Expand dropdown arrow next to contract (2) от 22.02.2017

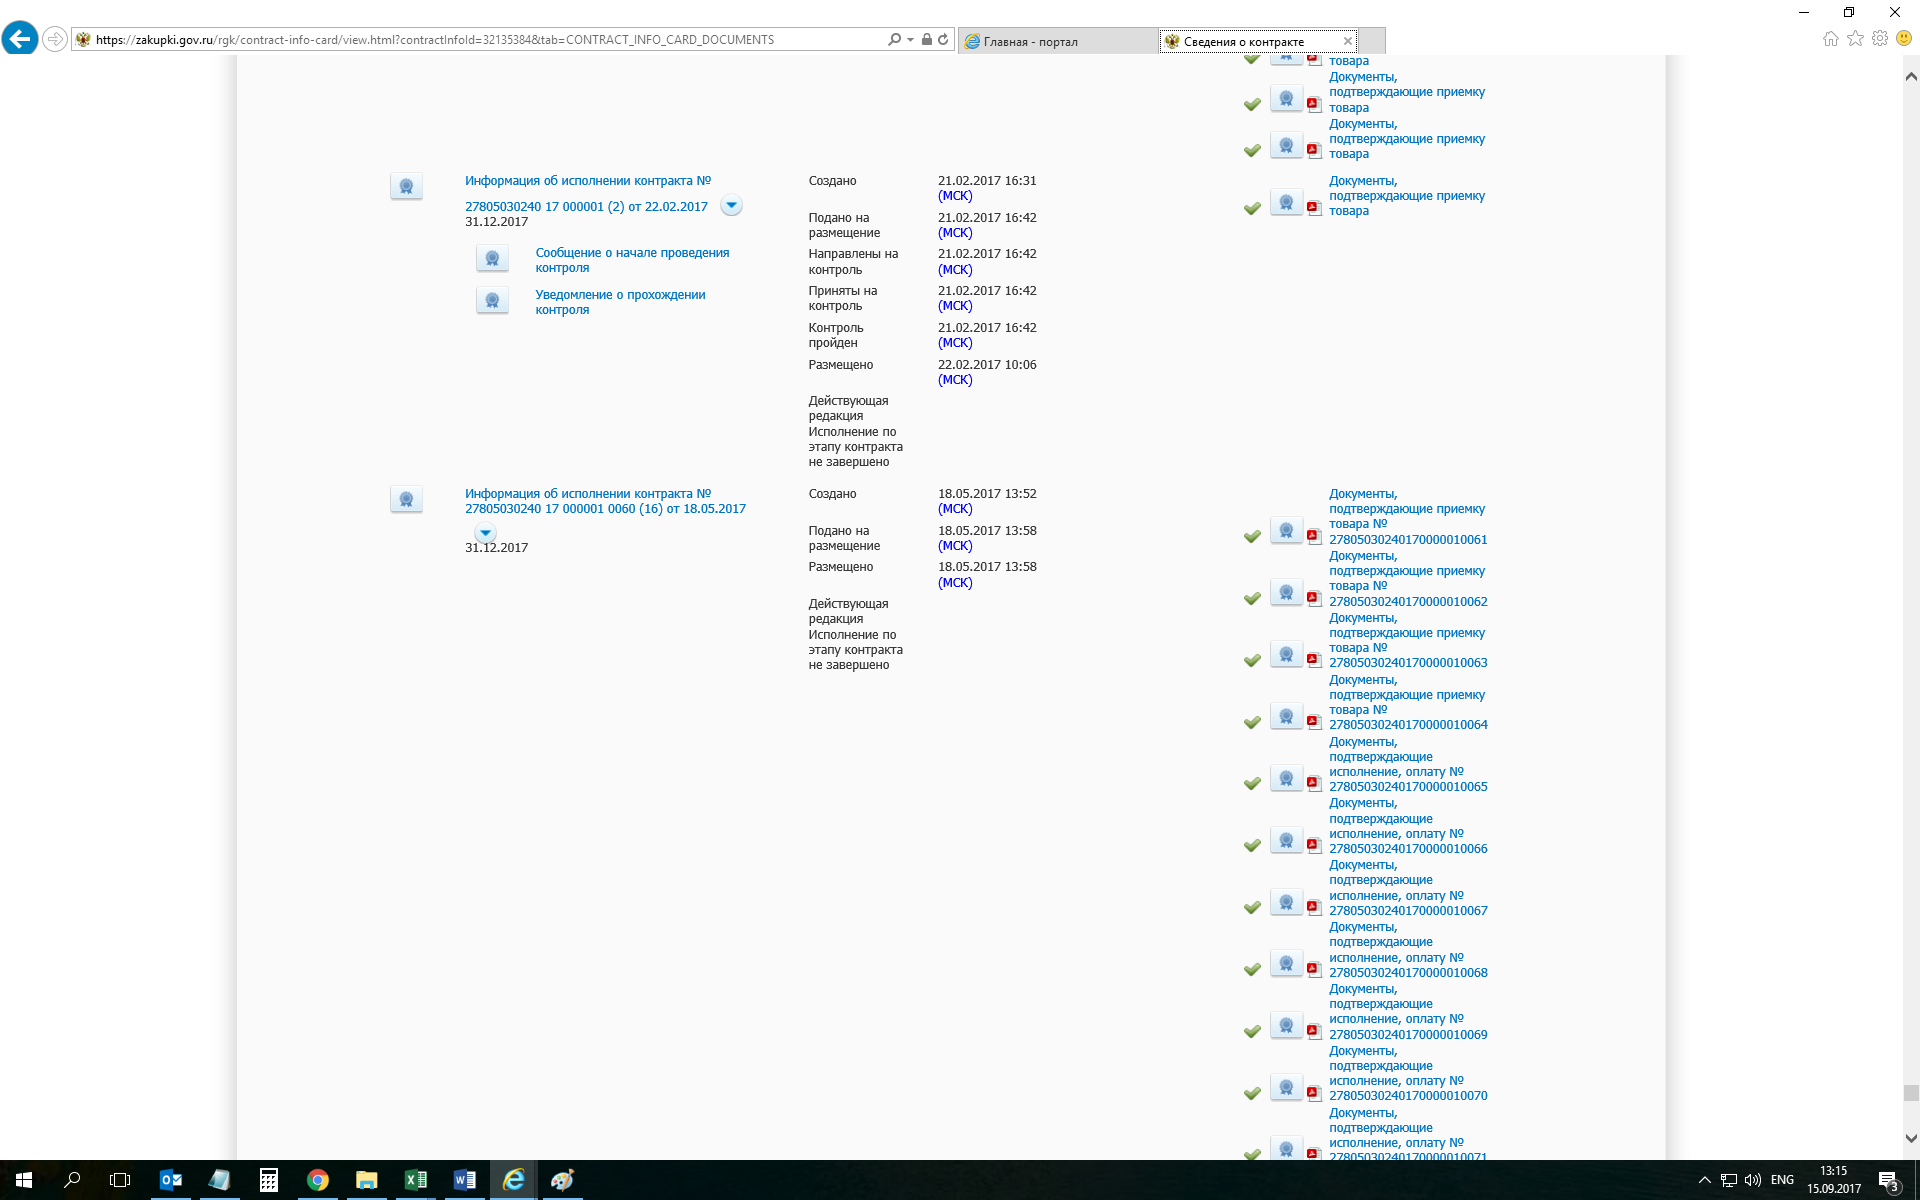click(731, 205)
